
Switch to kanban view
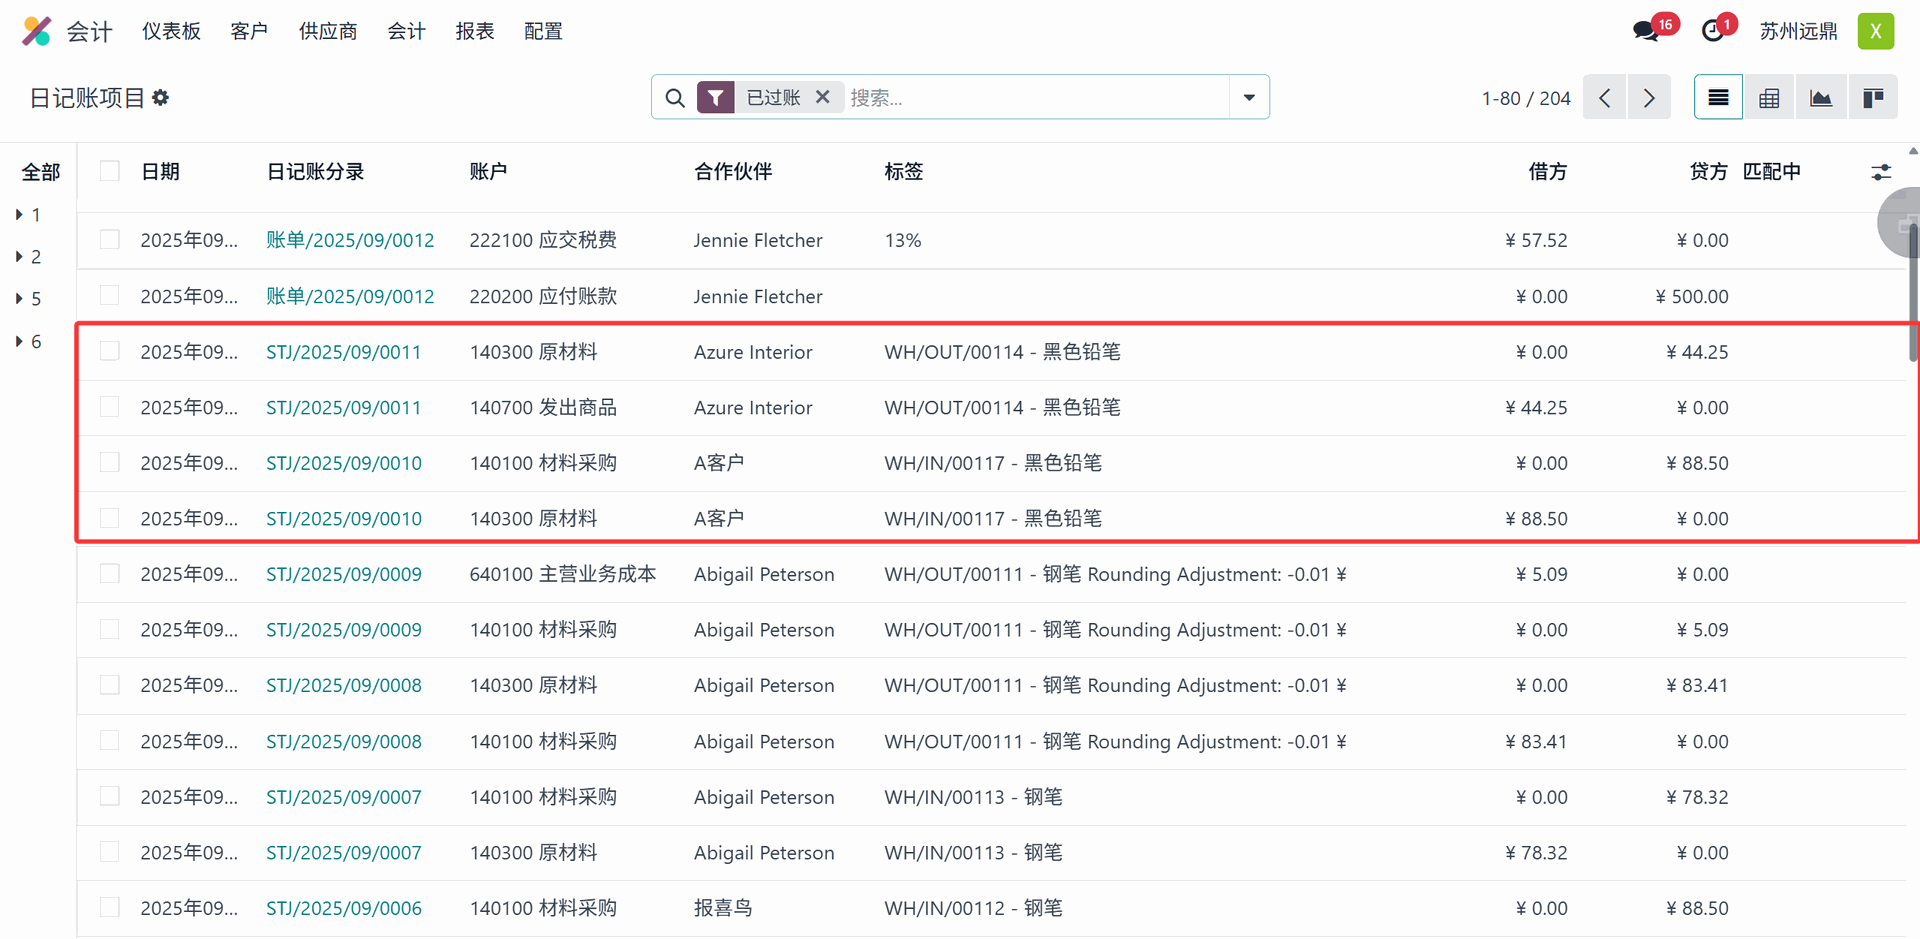point(1873,98)
